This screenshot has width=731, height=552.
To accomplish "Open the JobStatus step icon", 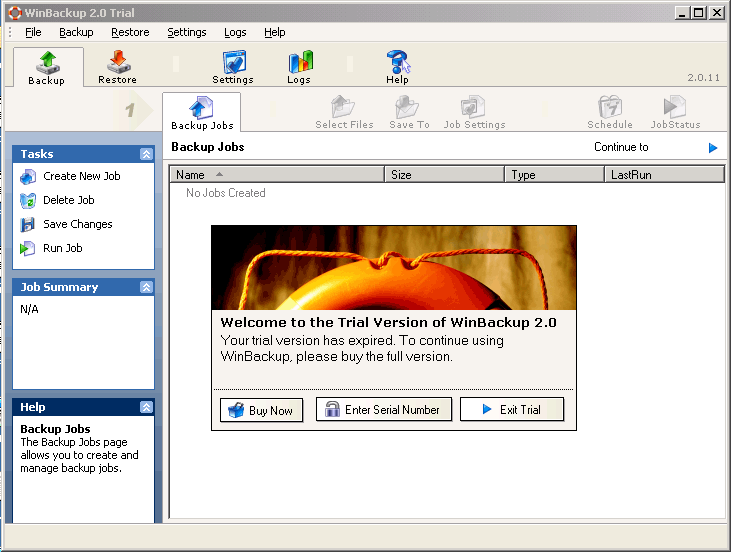I will (676, 112).
